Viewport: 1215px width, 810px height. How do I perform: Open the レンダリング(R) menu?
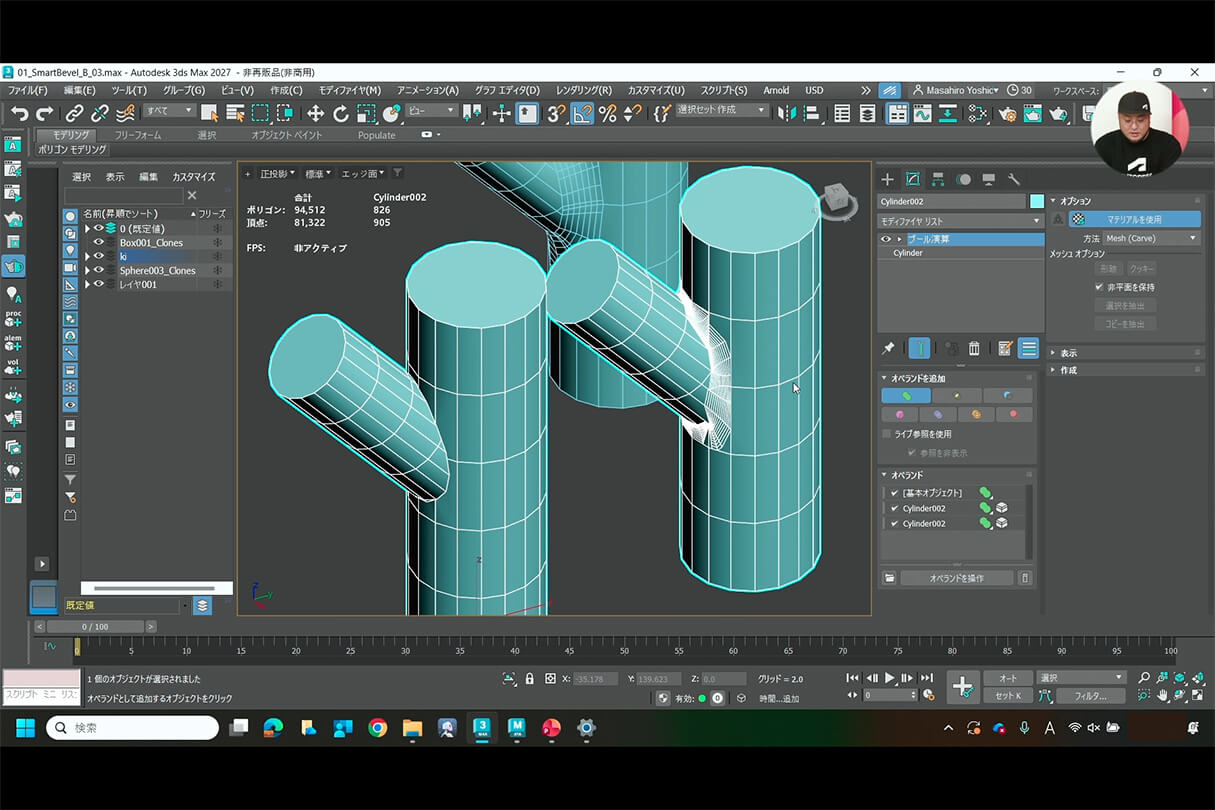pos(583,90)
